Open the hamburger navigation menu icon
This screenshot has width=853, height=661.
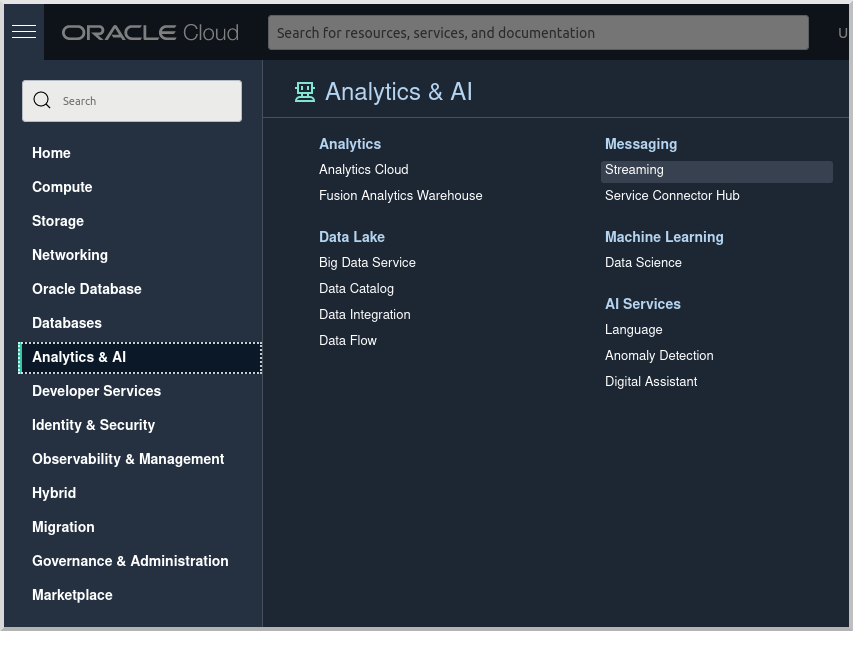click(24, 32)
